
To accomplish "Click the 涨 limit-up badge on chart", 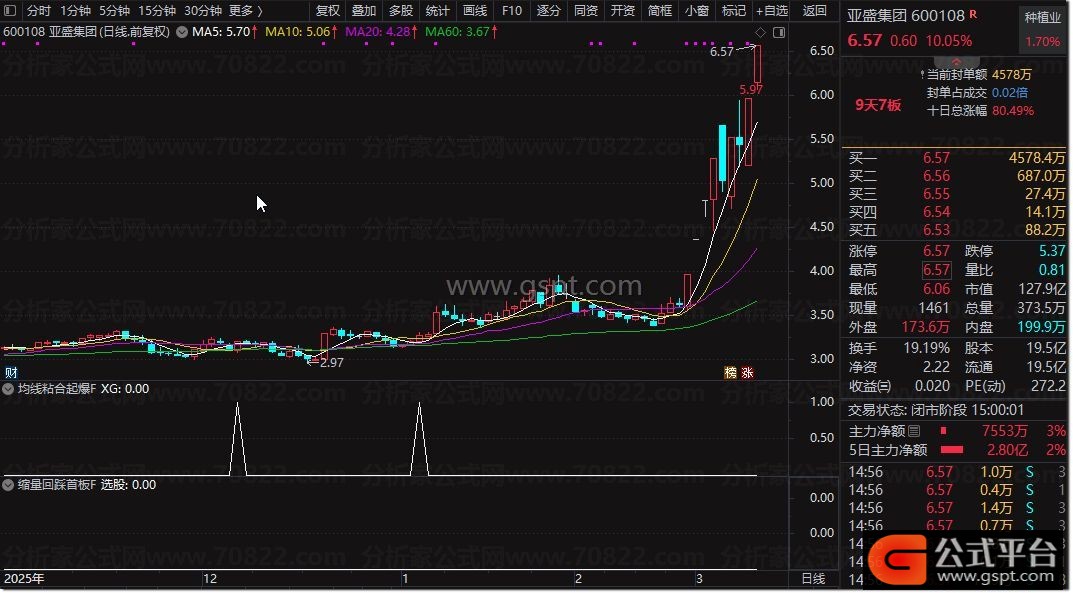I will (x=747, y=373).
